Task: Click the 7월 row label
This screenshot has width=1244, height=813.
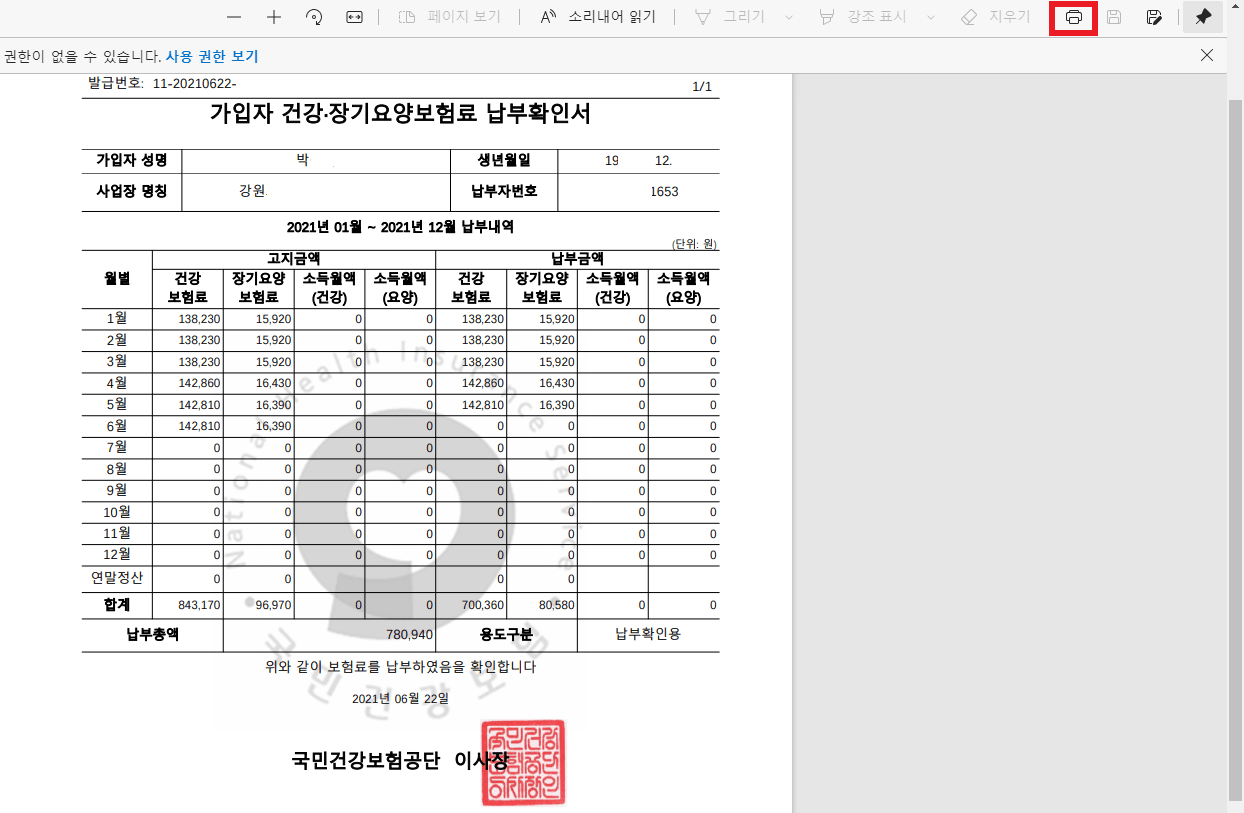Action: point(117,447)
